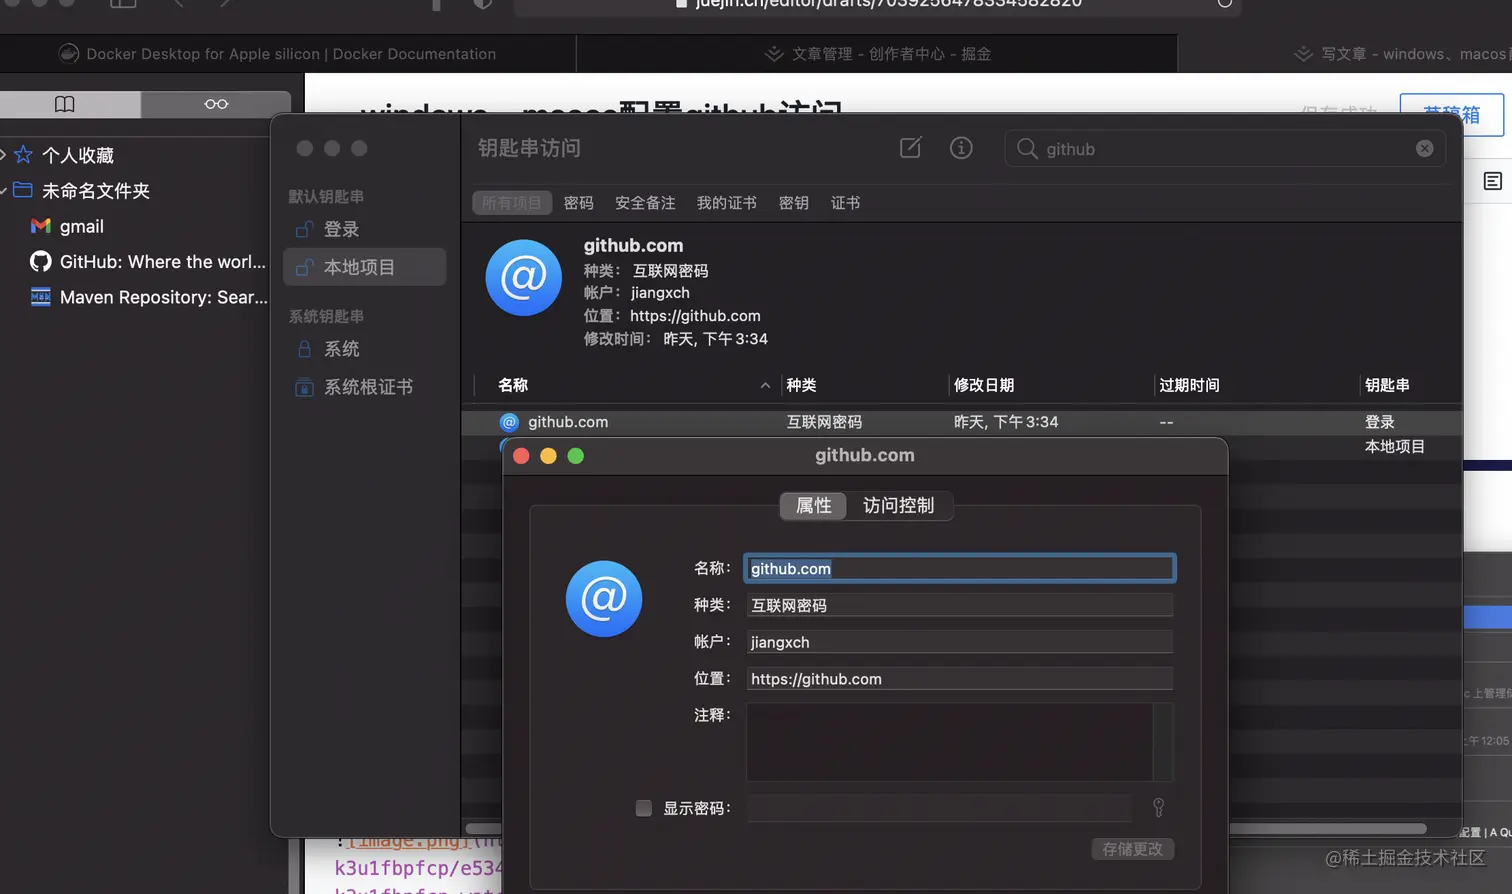
Task: Collapse the 未命名文件夹 folder
Action: click(4, 190)
